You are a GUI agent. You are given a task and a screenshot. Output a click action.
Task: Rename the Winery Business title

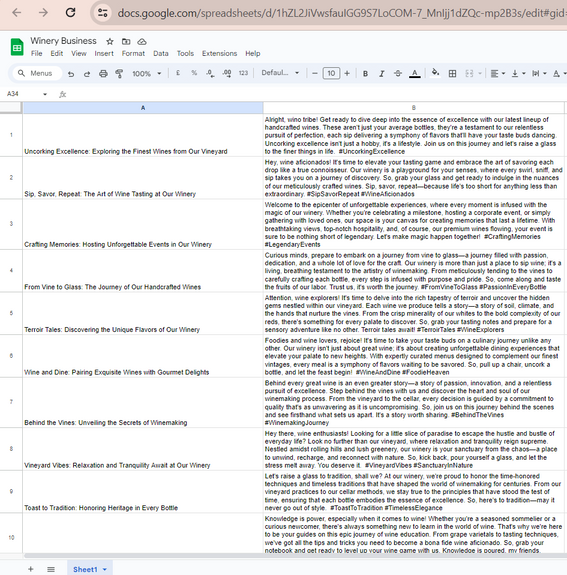tap(63, 41)
